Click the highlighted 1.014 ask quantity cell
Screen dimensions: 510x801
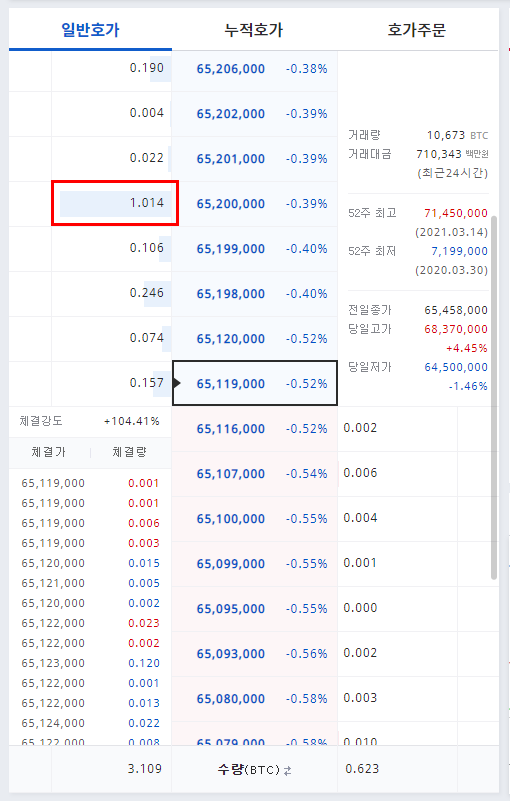pos(115,203)
